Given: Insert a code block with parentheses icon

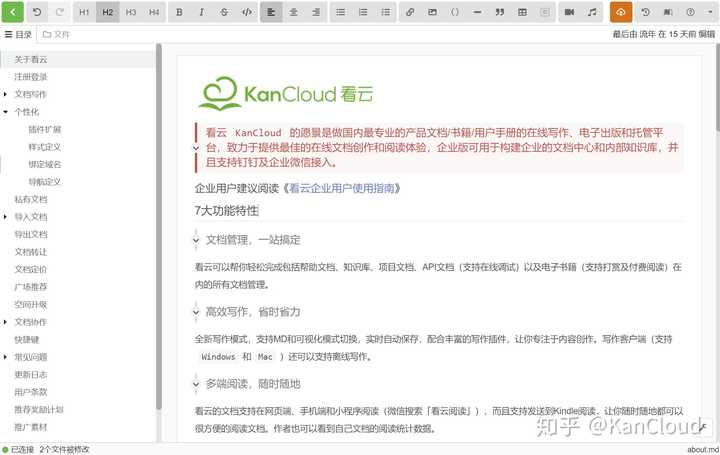Looking at the screenshot, I should (x=455, y=12).
